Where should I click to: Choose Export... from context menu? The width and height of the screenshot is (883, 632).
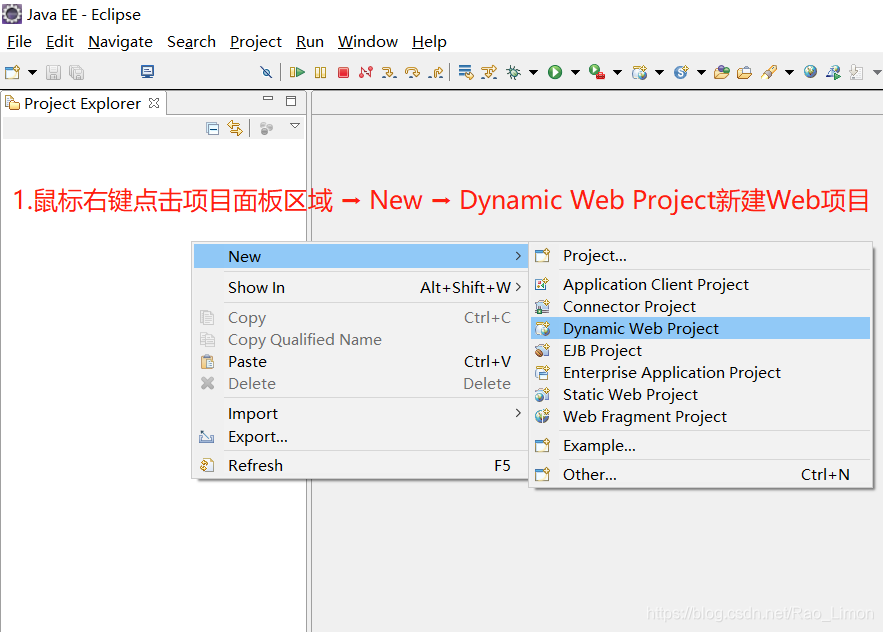pyautogui.click(x=361, y=437)
